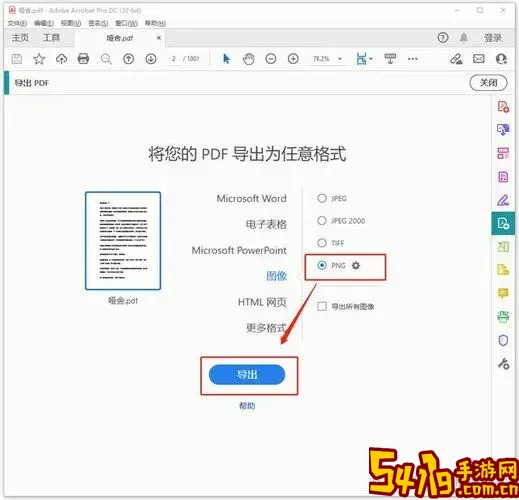The height and width of the screenshot is (500, 519).
Task: Click the zoom out minus icon
Action: coord(271,59)
